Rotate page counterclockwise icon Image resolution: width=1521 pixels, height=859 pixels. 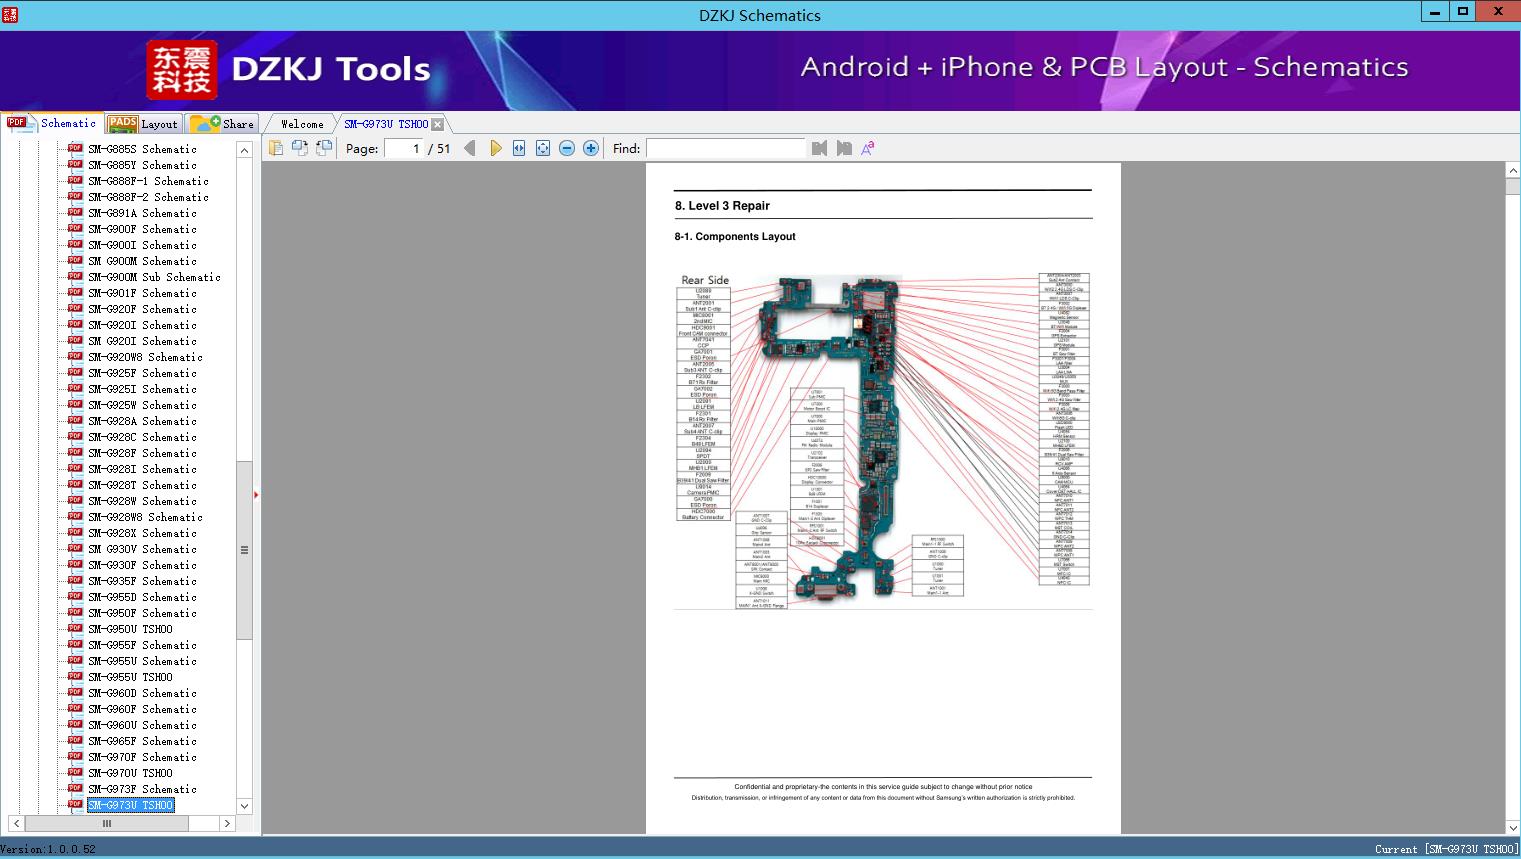(x=300, y=148)
